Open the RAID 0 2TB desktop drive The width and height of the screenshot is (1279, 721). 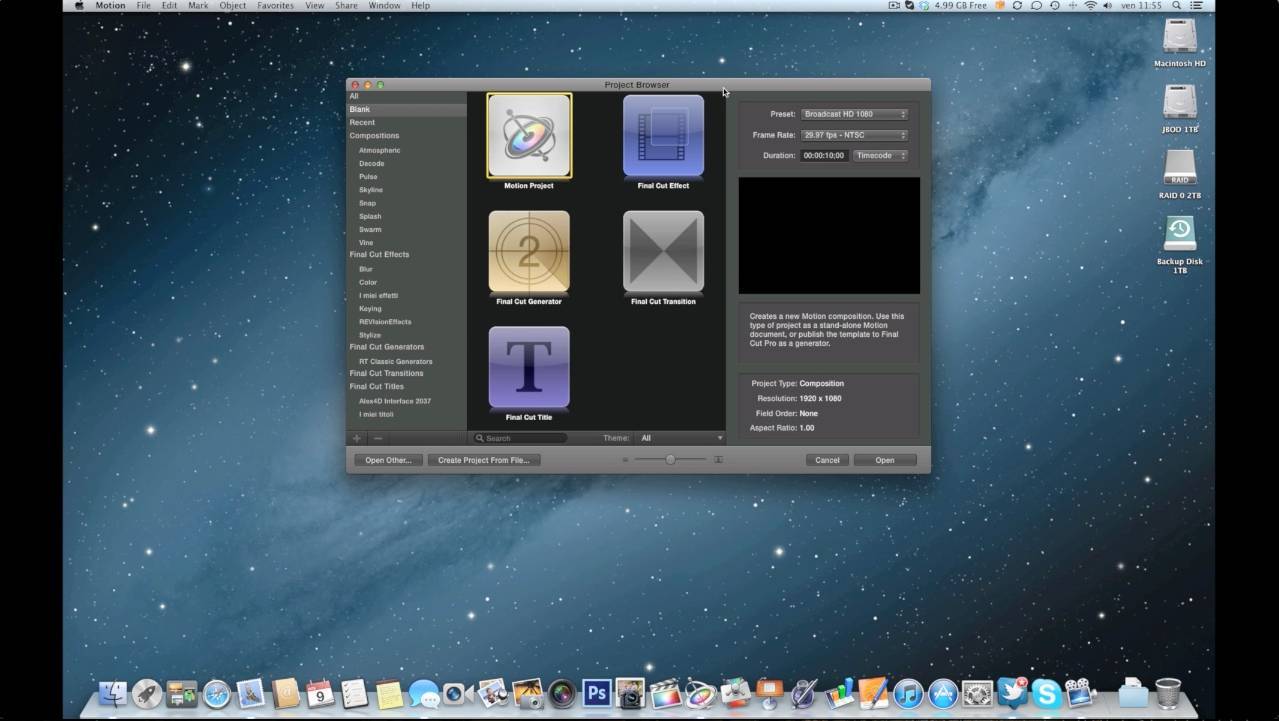pos(1180,170)
